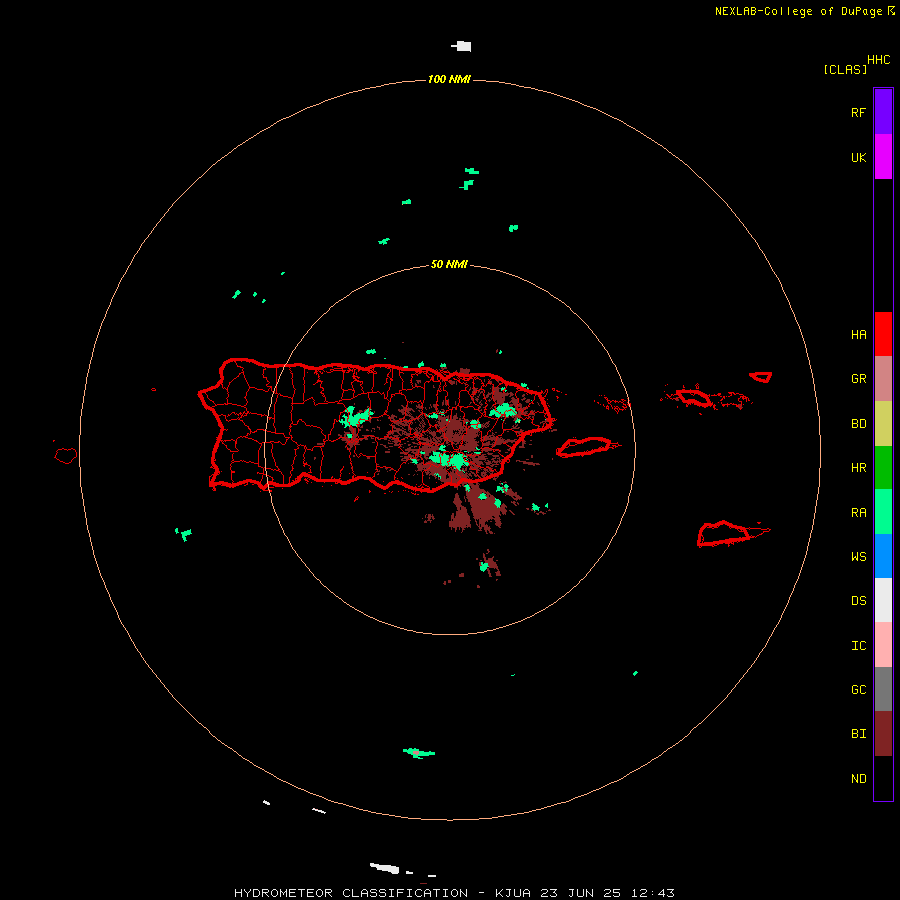Click the GC gray legend color swatch
This screenshot has width=900, height=900.
pyautogui.click(x=883, y=689)
